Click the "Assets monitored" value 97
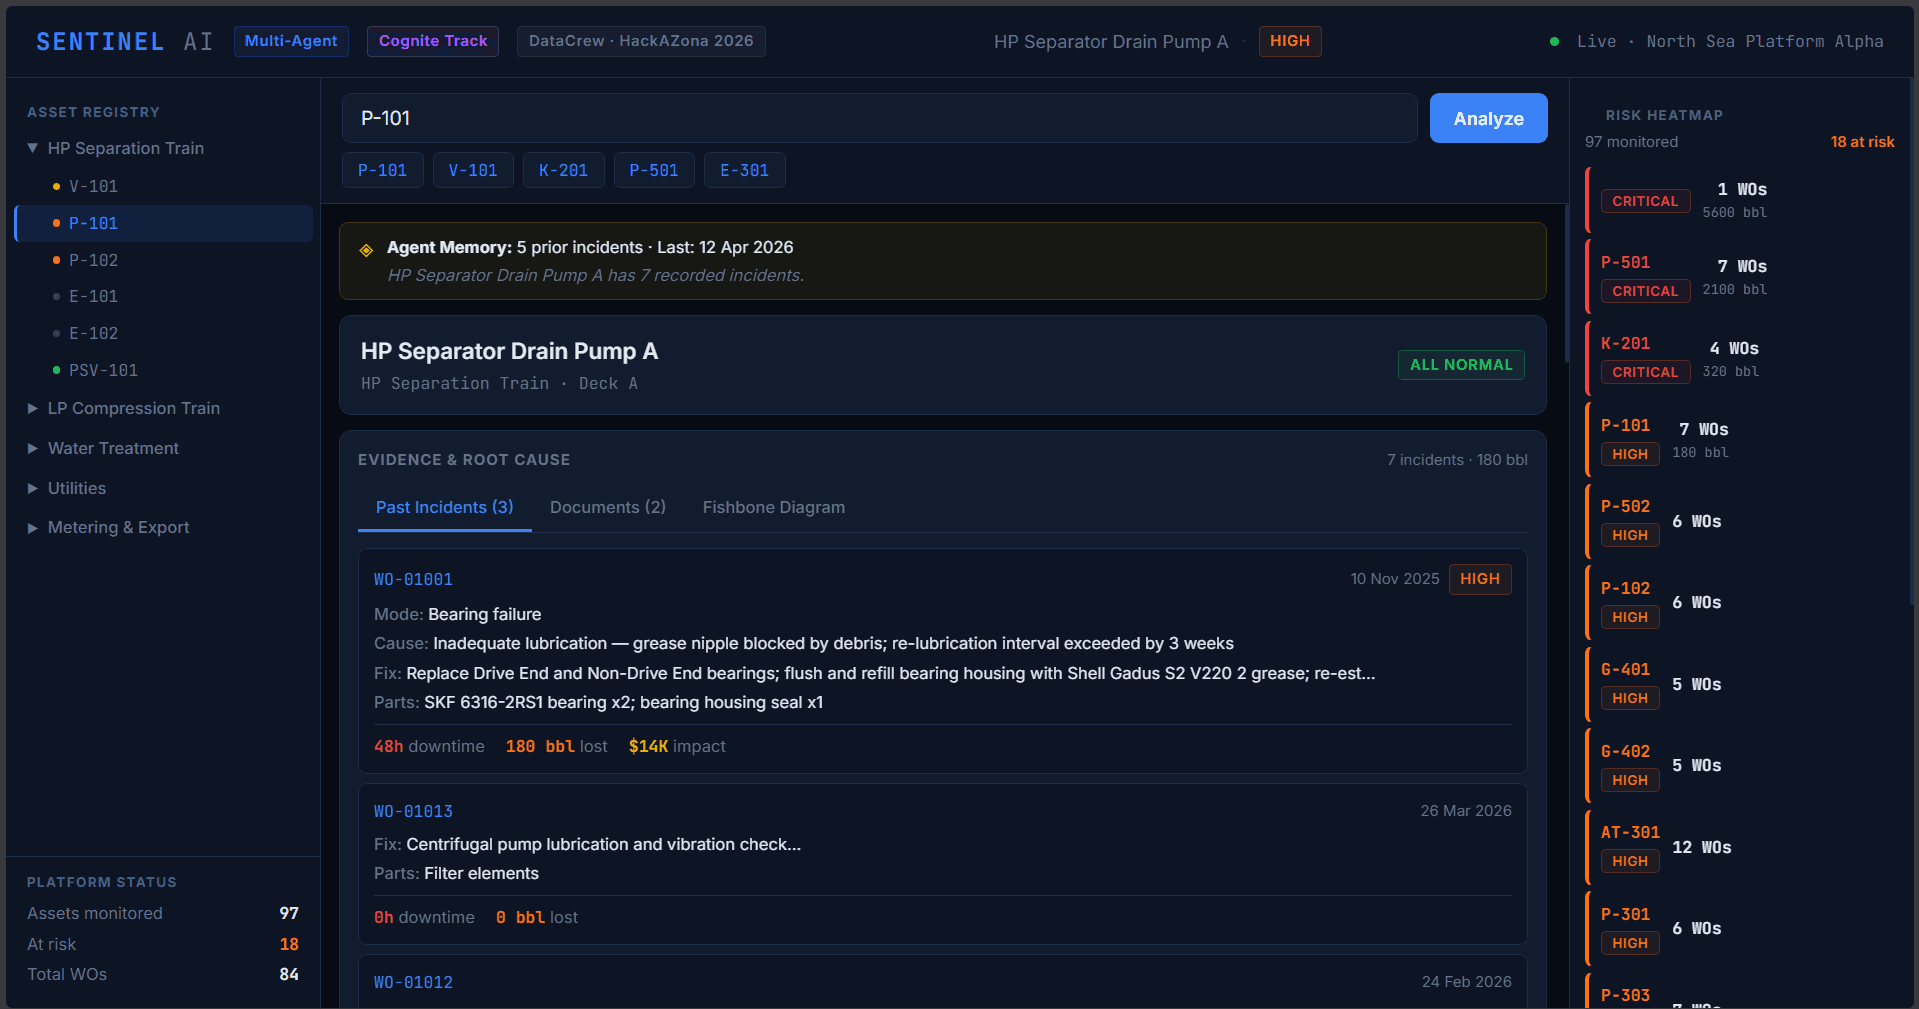 pos(289,913)
